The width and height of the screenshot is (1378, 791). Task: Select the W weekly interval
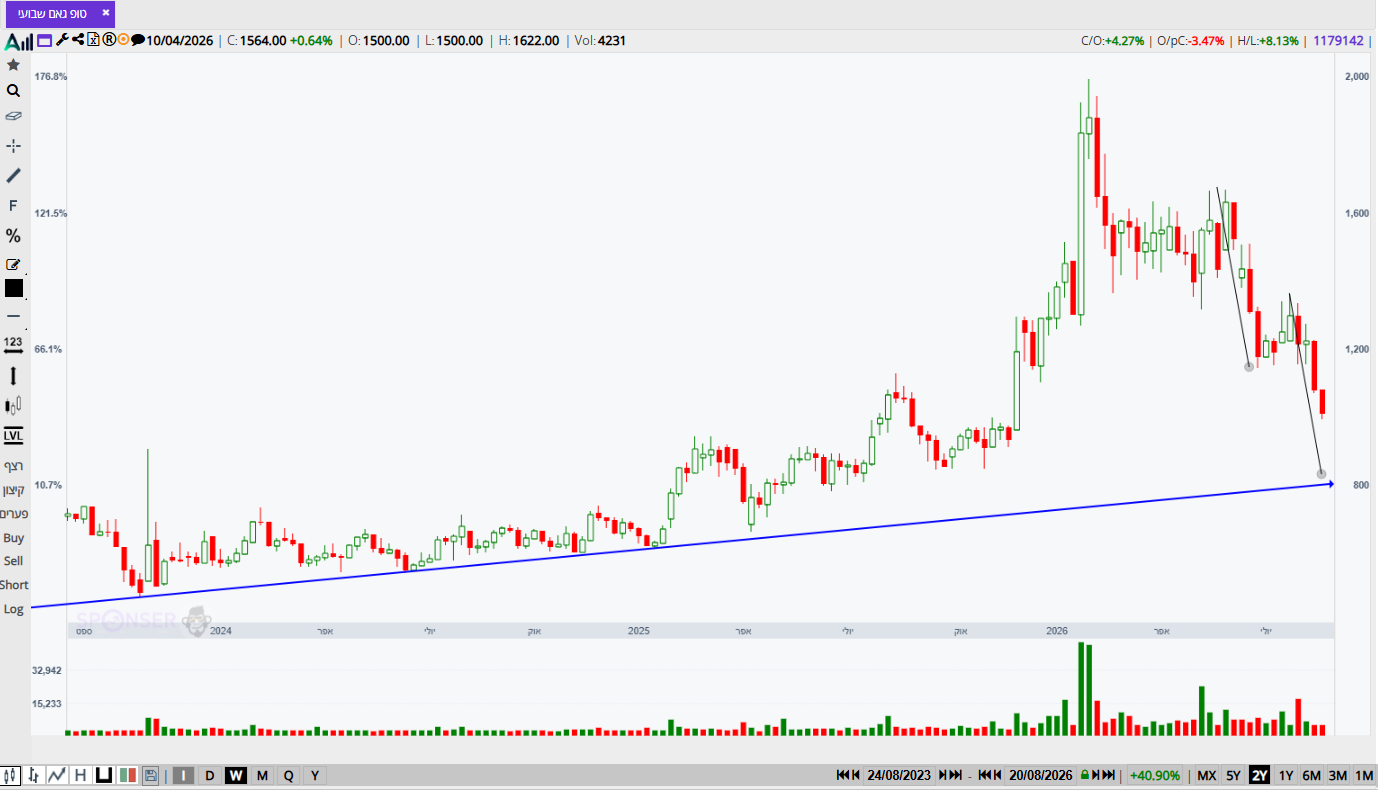(x=236, y=775)
